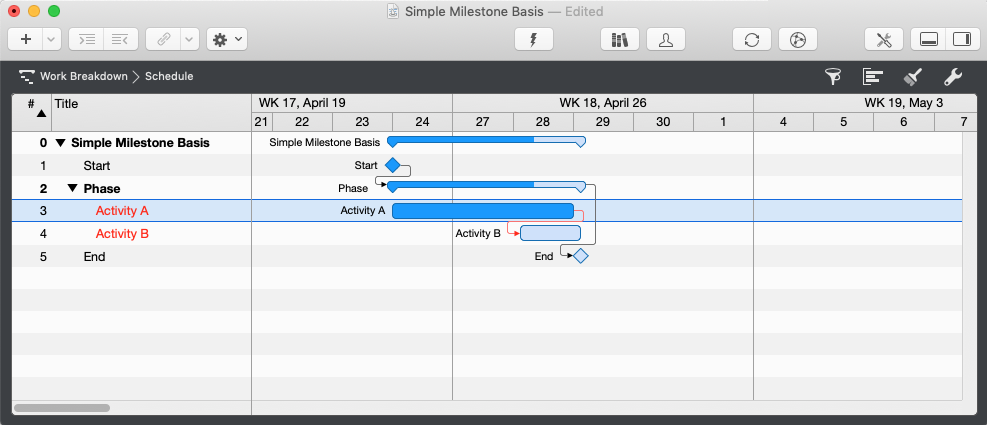Open the dropdown arrow beside the add button
The width and height of the screenshot is (987, 425).
pos(50,39)
